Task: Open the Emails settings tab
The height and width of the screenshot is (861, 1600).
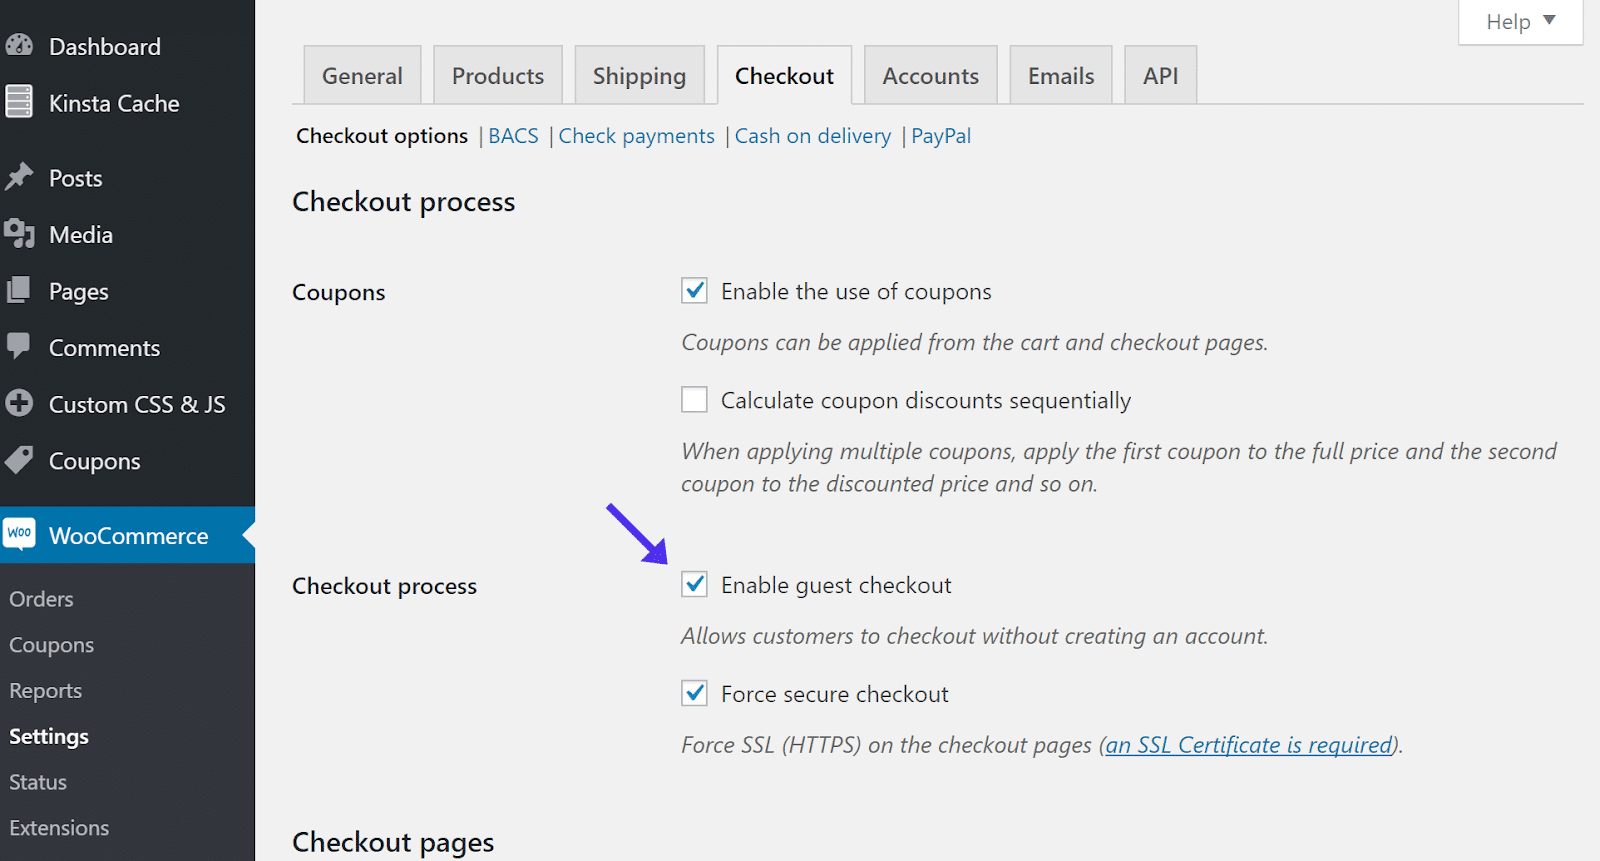Action: [1060, 76]
